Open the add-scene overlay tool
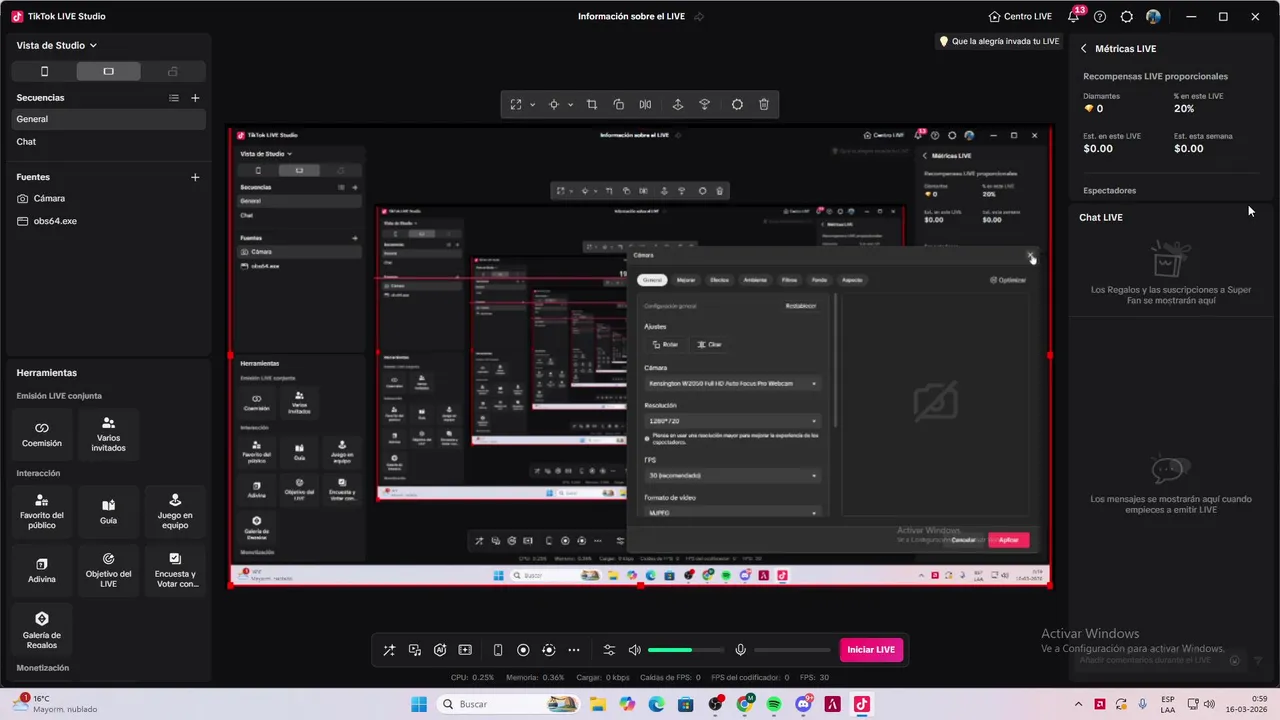1280x720 pixels. coord(465,650)
